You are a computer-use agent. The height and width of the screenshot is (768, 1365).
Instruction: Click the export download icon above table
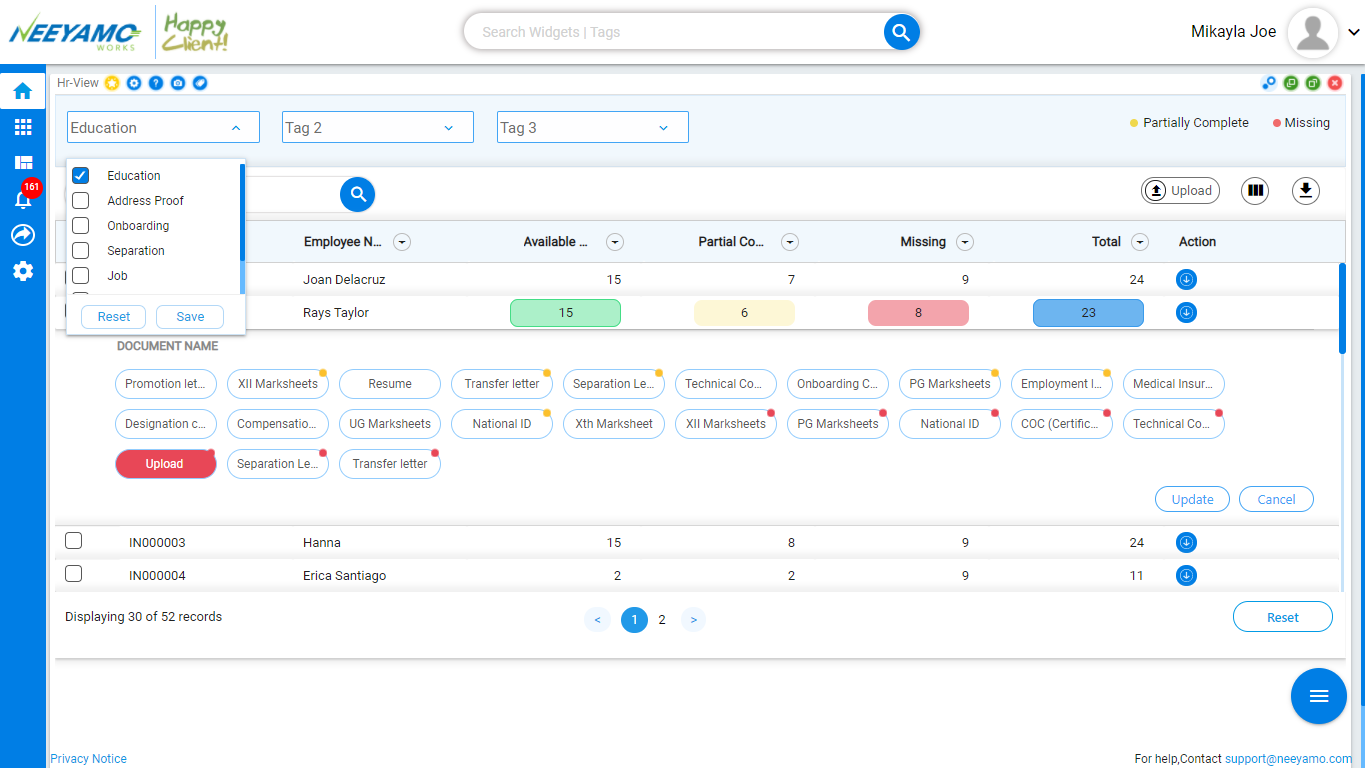coord(1305,190)
